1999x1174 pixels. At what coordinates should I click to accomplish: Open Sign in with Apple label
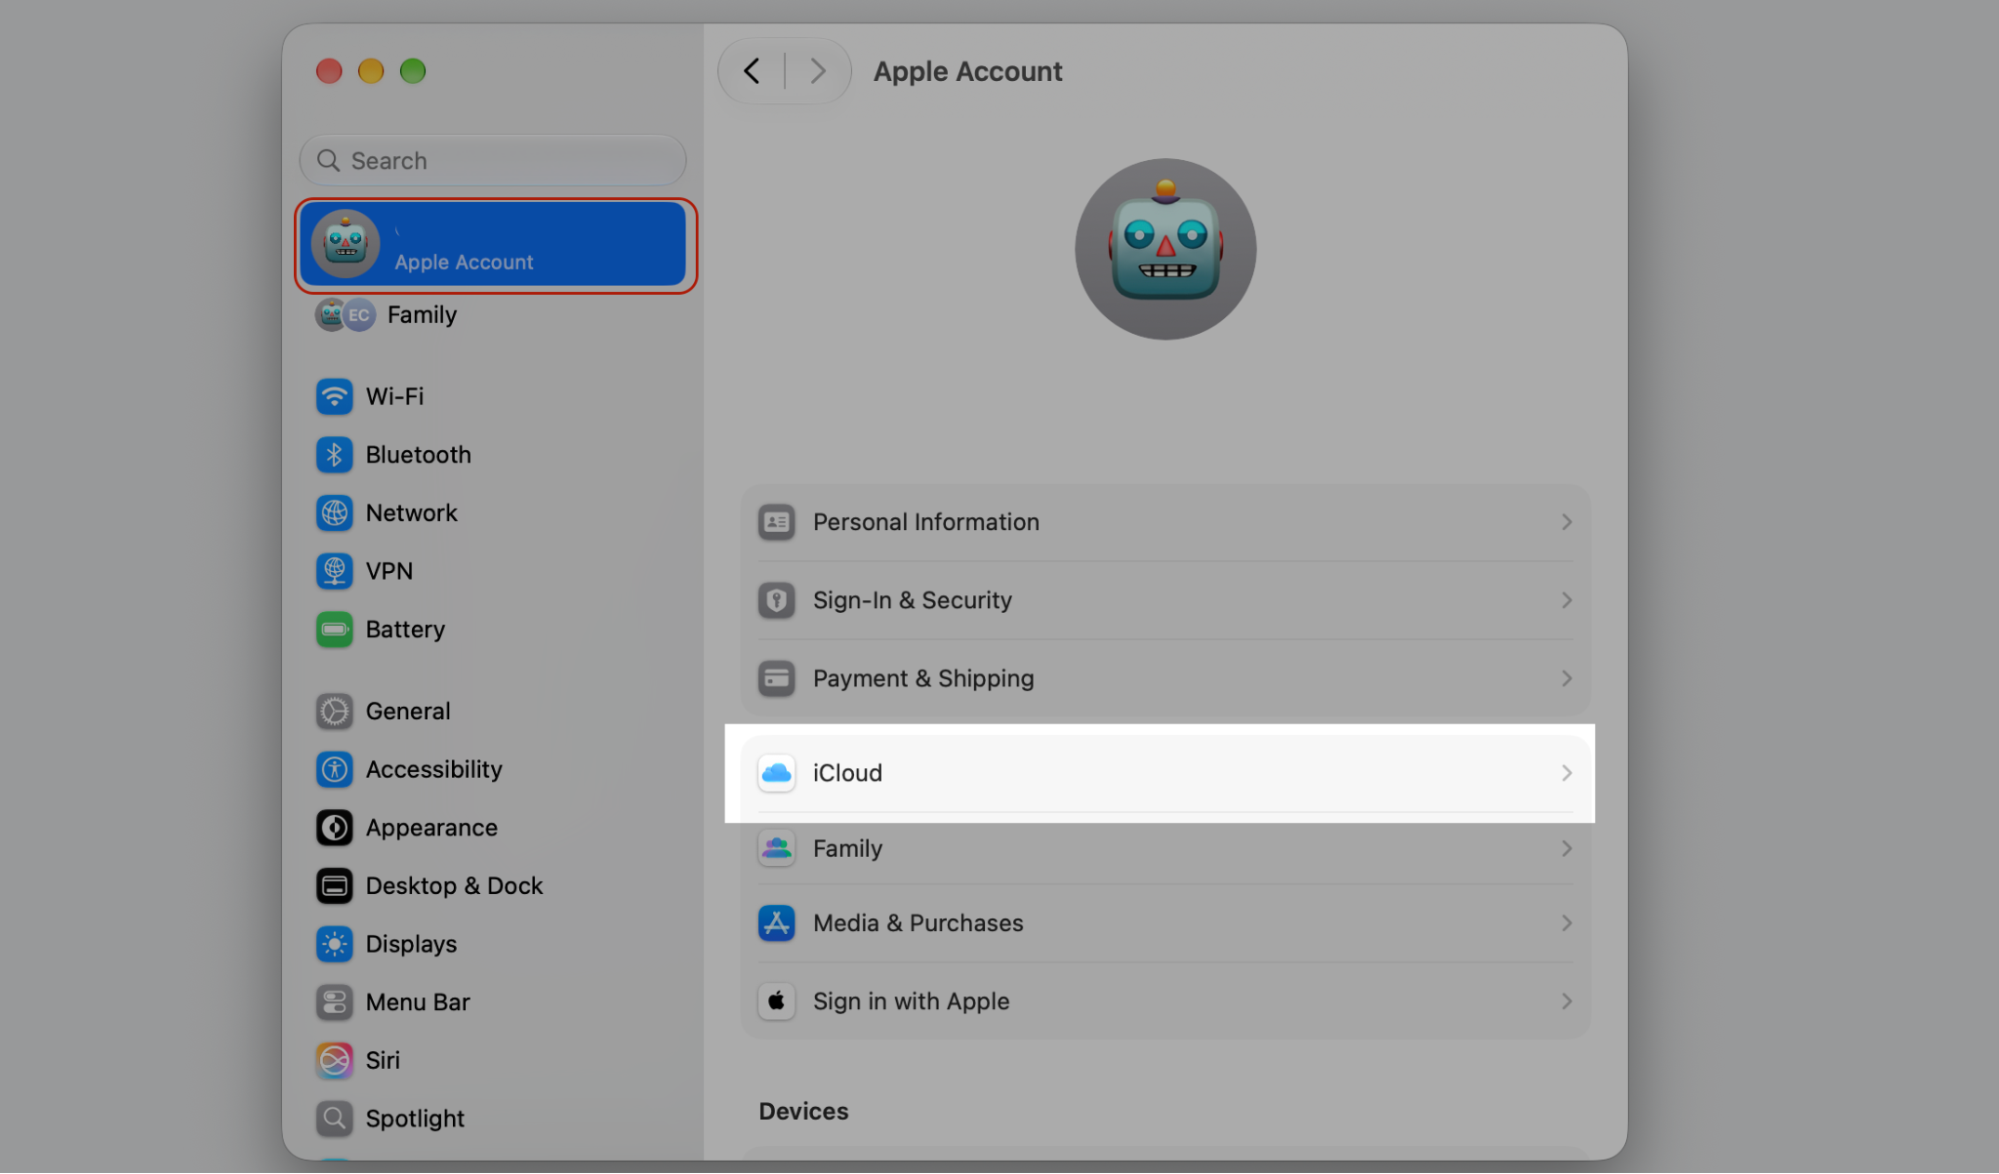coord(911,1001)
